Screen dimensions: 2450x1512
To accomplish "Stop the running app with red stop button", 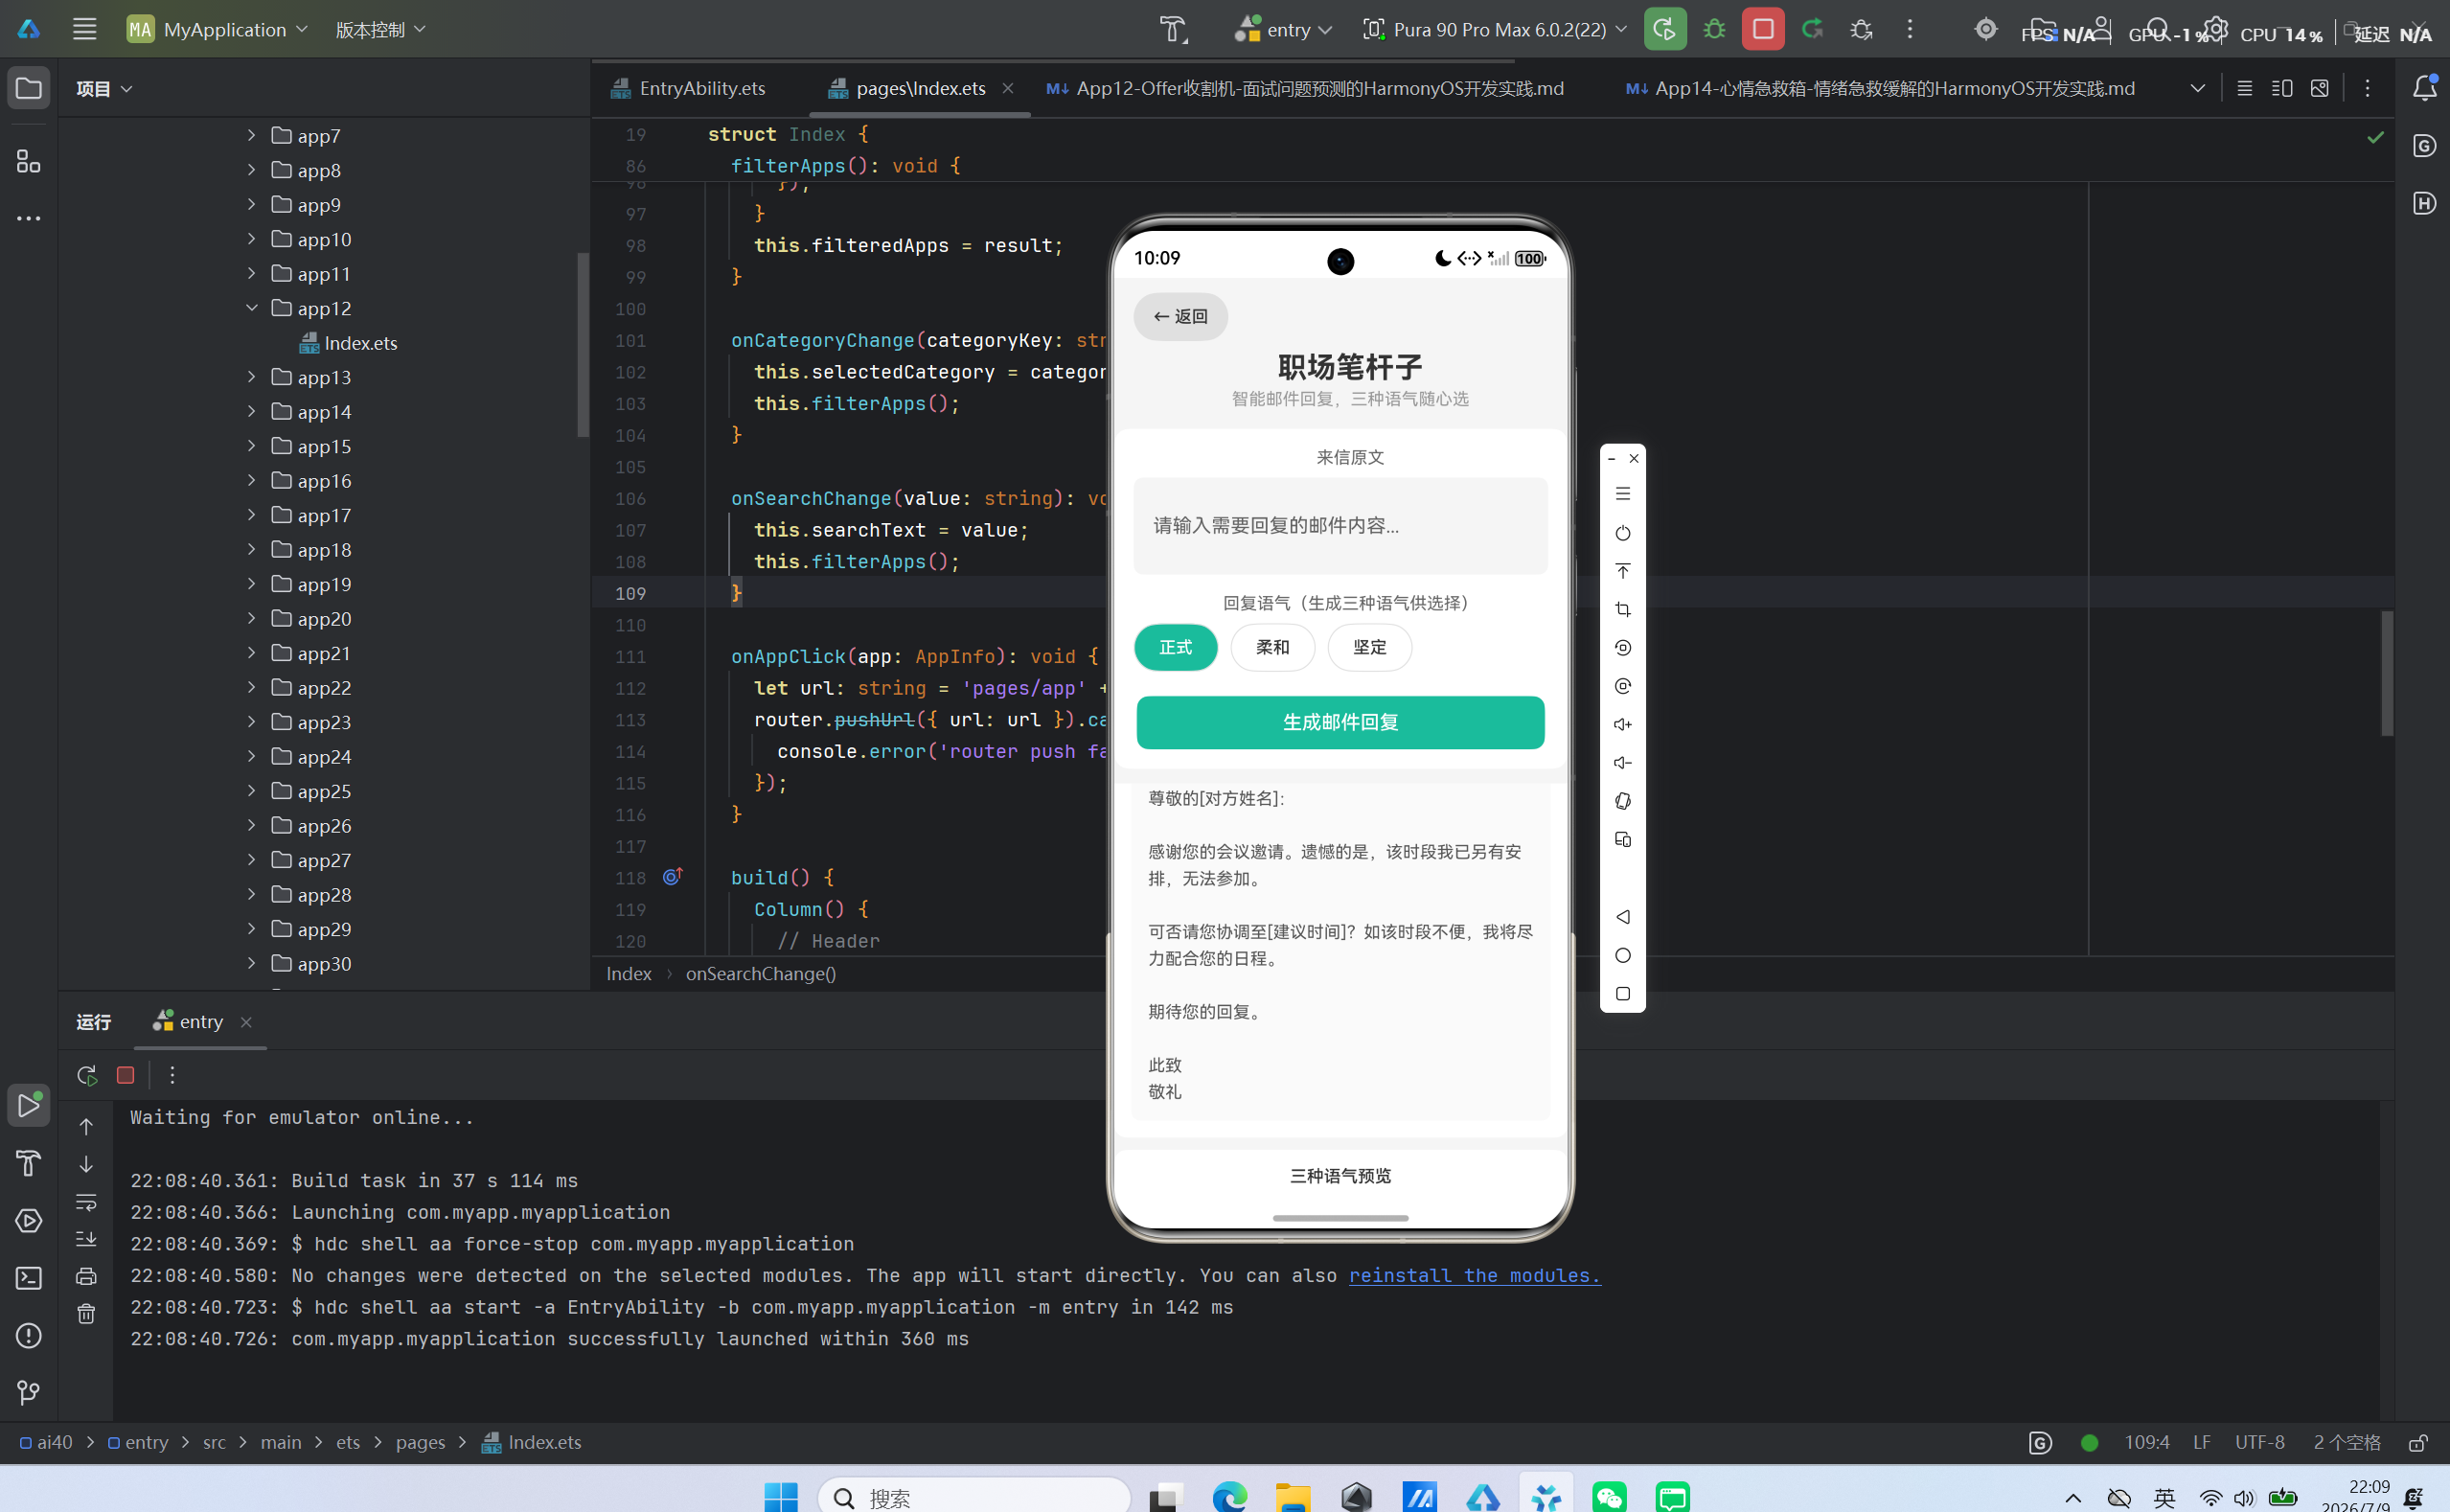I will click(1763, 29).
